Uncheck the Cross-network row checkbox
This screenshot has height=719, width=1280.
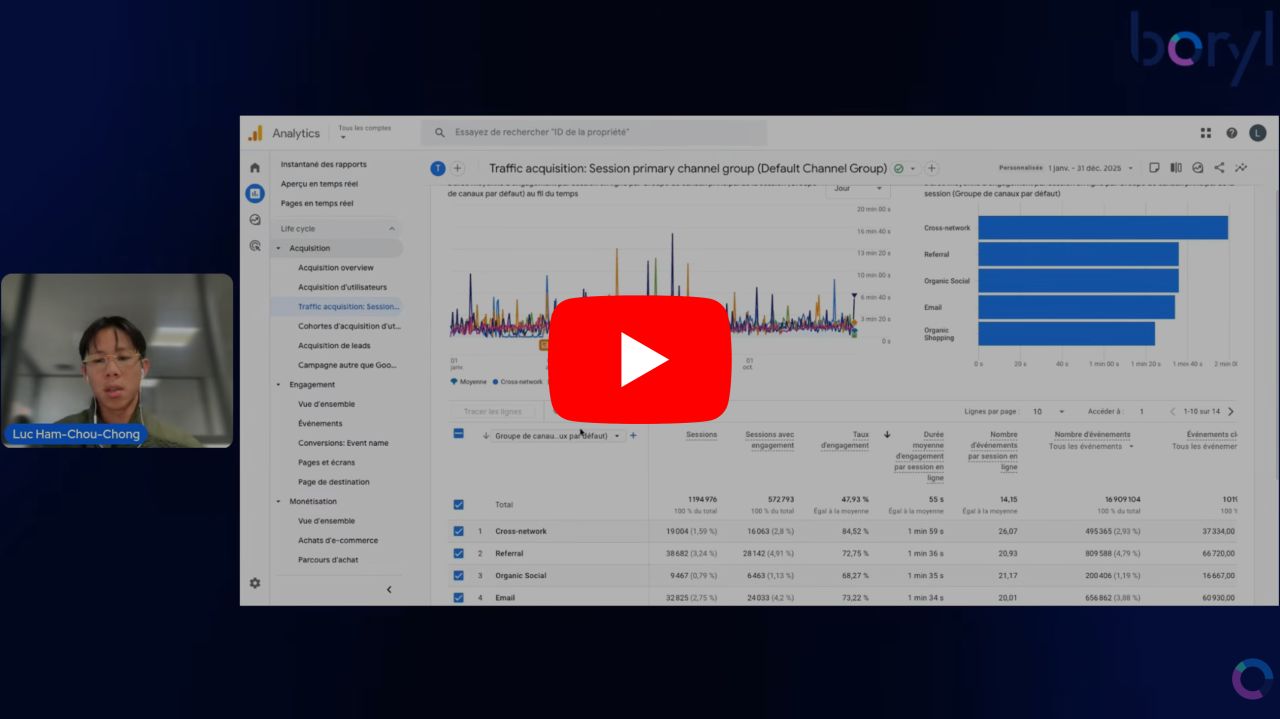458,531
